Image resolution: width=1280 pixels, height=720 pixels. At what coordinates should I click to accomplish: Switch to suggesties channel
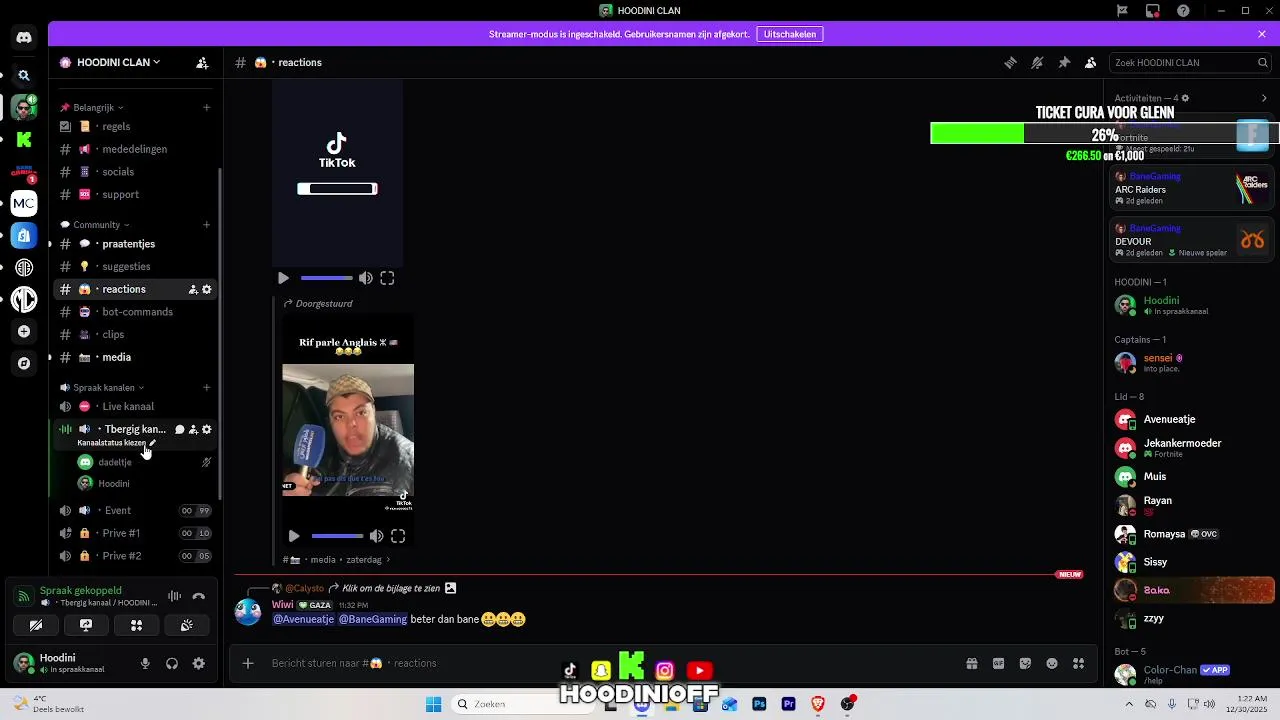tap(135, 266)
